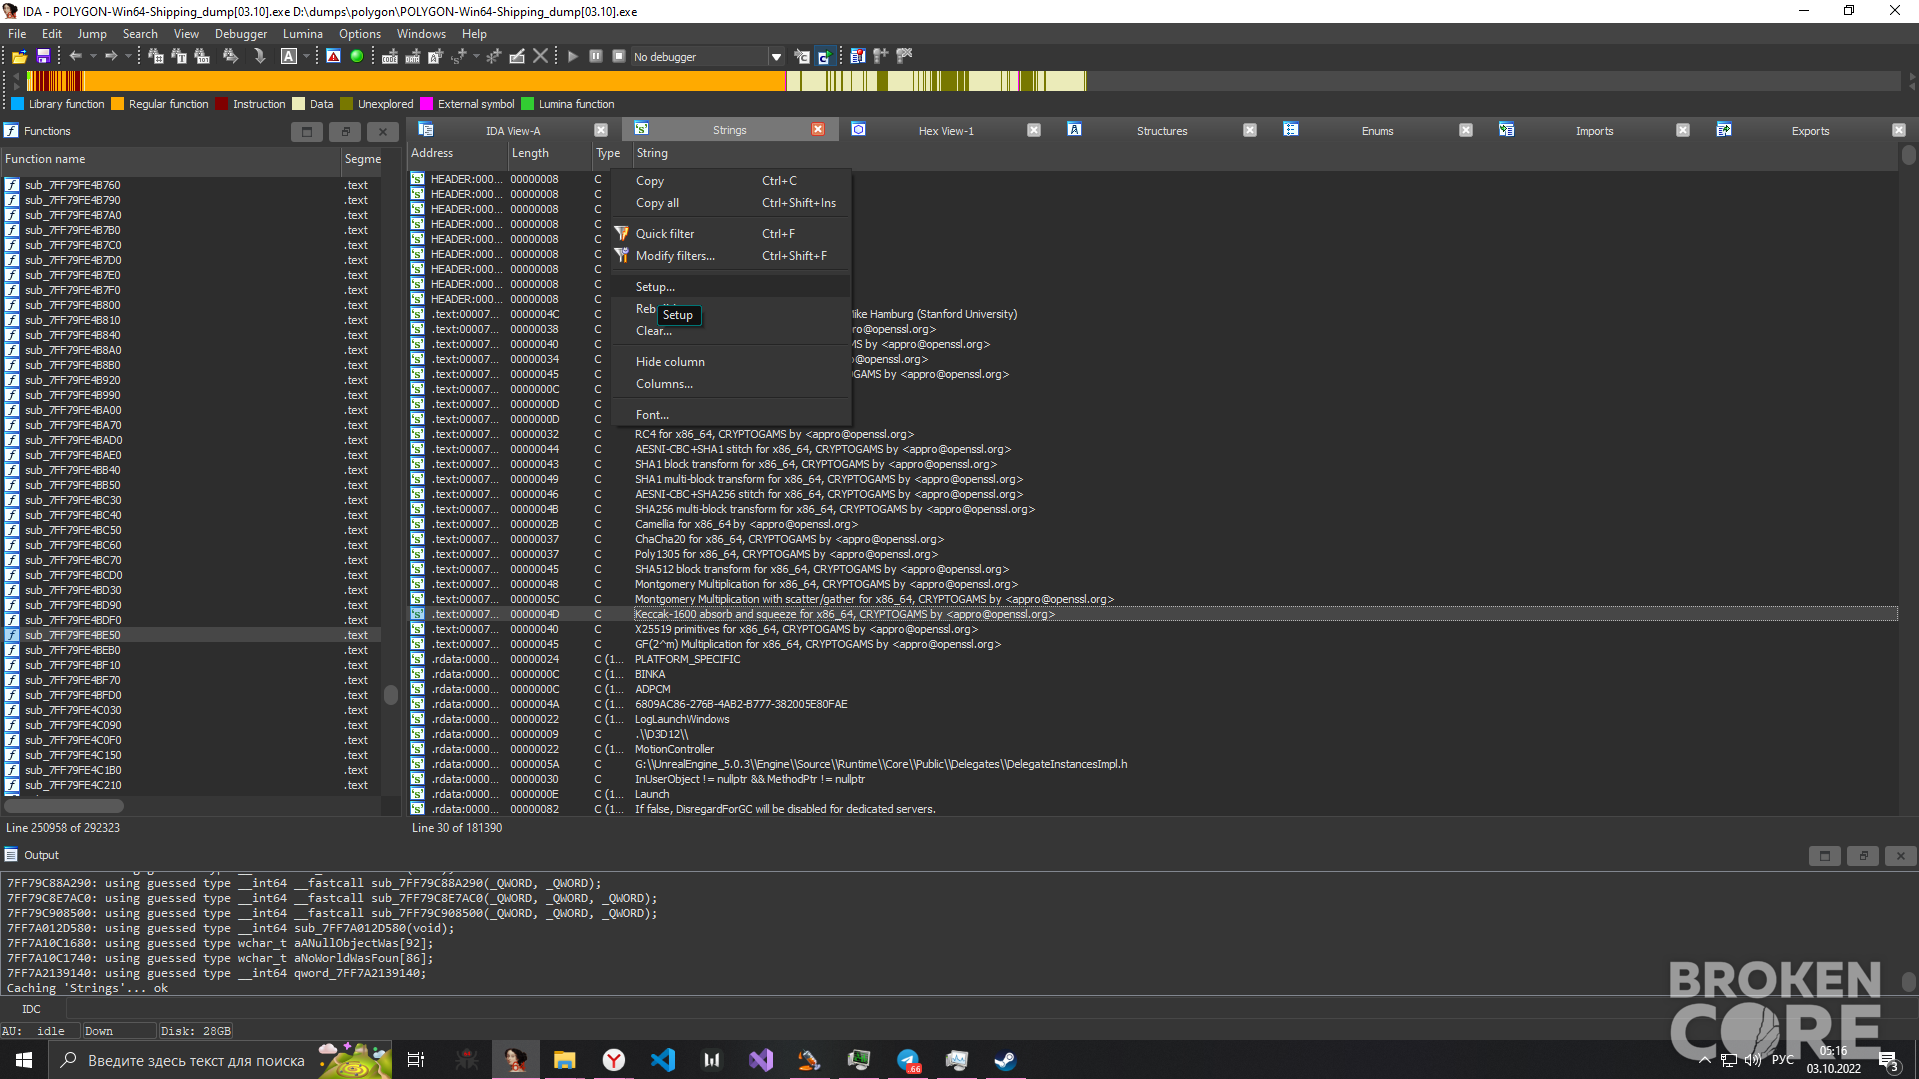Expand the back navigation history arrow
Viewport: 1919px width, 1079px height.
(x=93, y=57)
